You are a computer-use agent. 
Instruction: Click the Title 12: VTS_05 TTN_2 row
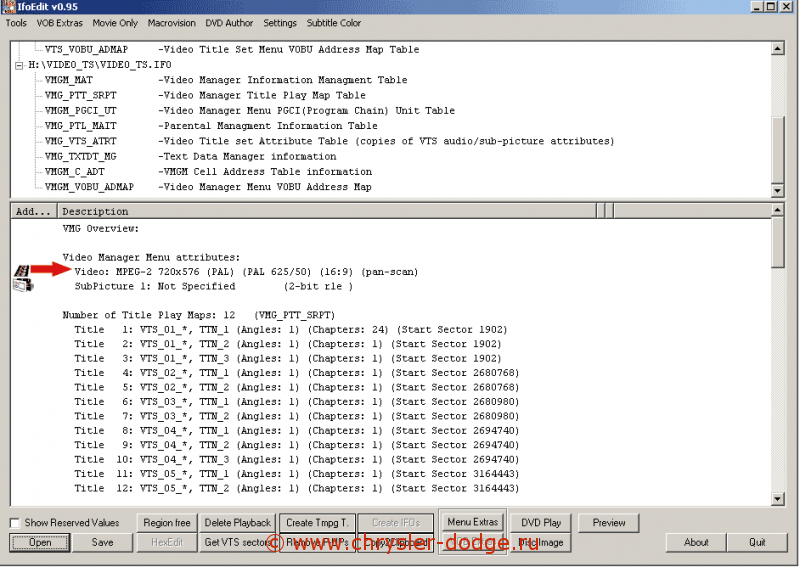click(x=297, y=488)
